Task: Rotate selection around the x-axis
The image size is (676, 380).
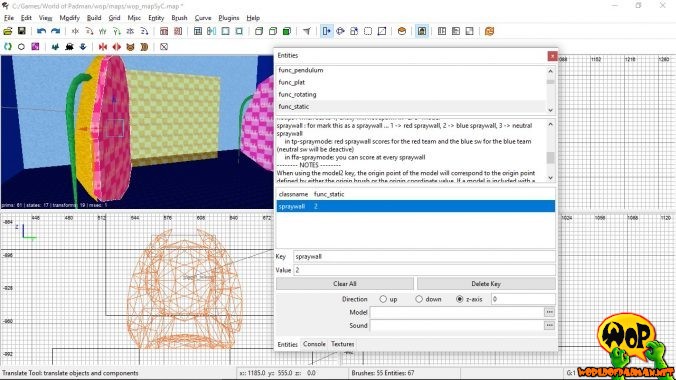Action: coord(89,31)
